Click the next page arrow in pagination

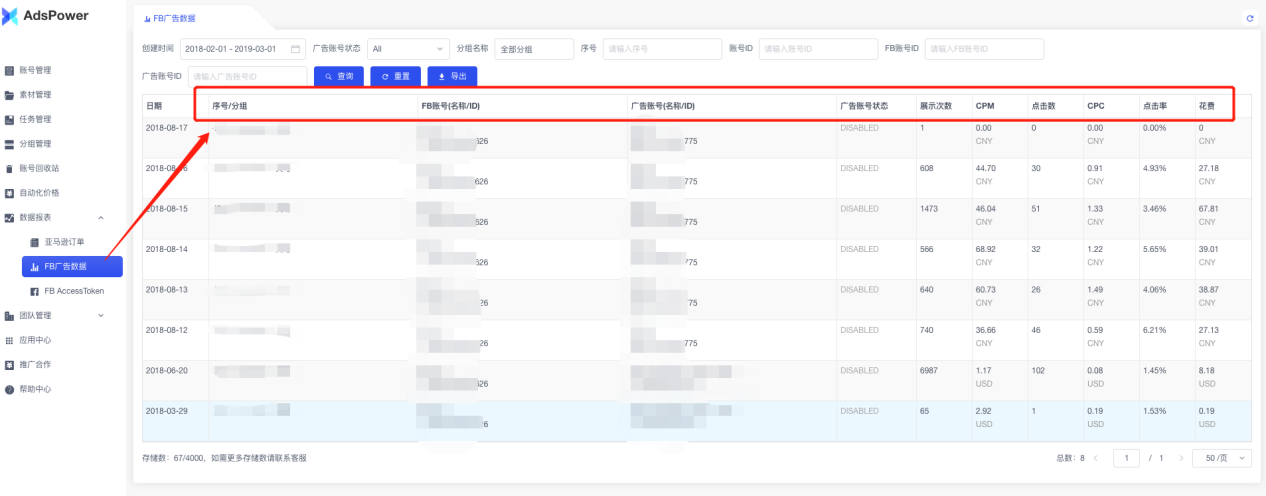click(1181, 458)
